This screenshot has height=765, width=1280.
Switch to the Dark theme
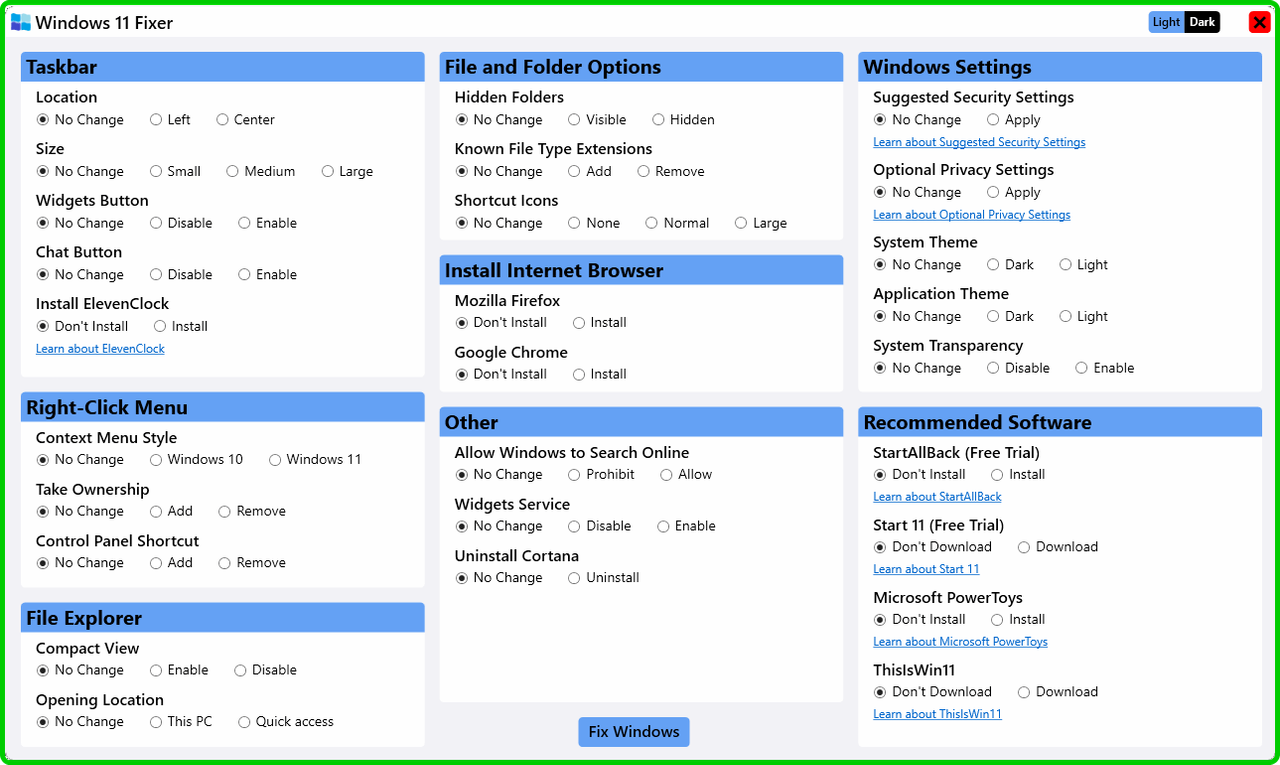pos(1202,22)
